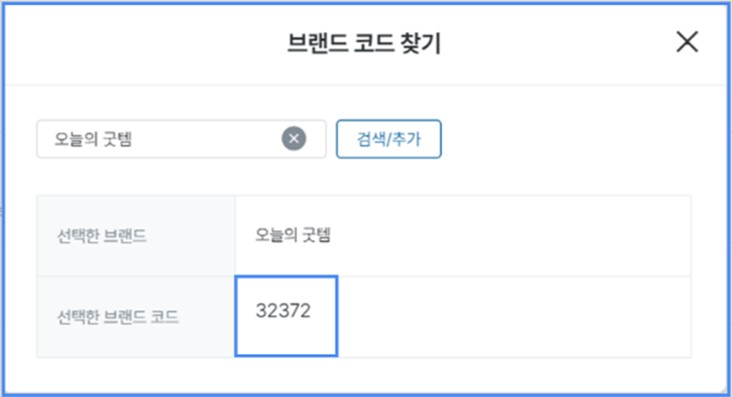Select 오늘의 굿템 in the selected brand row

293,235
